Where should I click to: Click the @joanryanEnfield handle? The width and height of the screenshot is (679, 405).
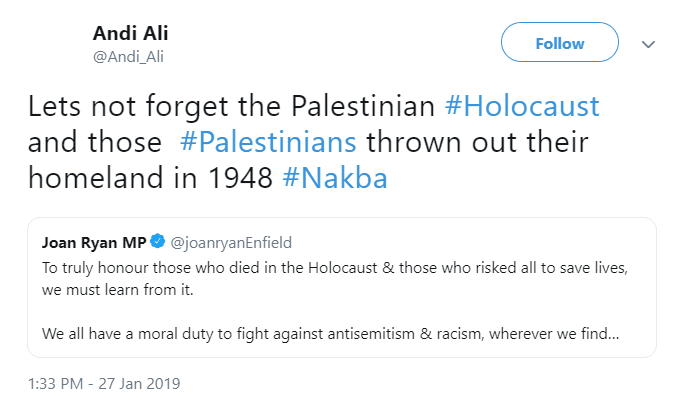231,243
